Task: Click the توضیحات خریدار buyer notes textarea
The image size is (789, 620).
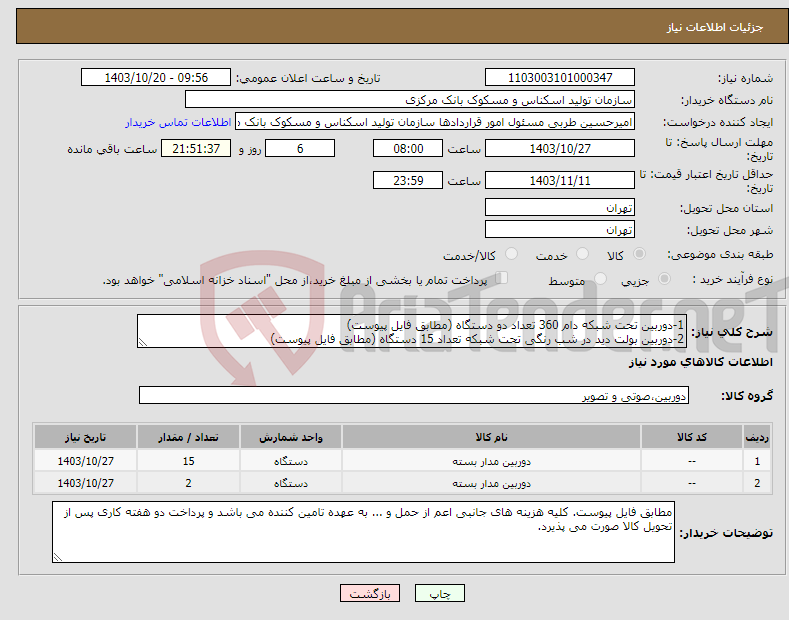Action: (x=363, y=532)
